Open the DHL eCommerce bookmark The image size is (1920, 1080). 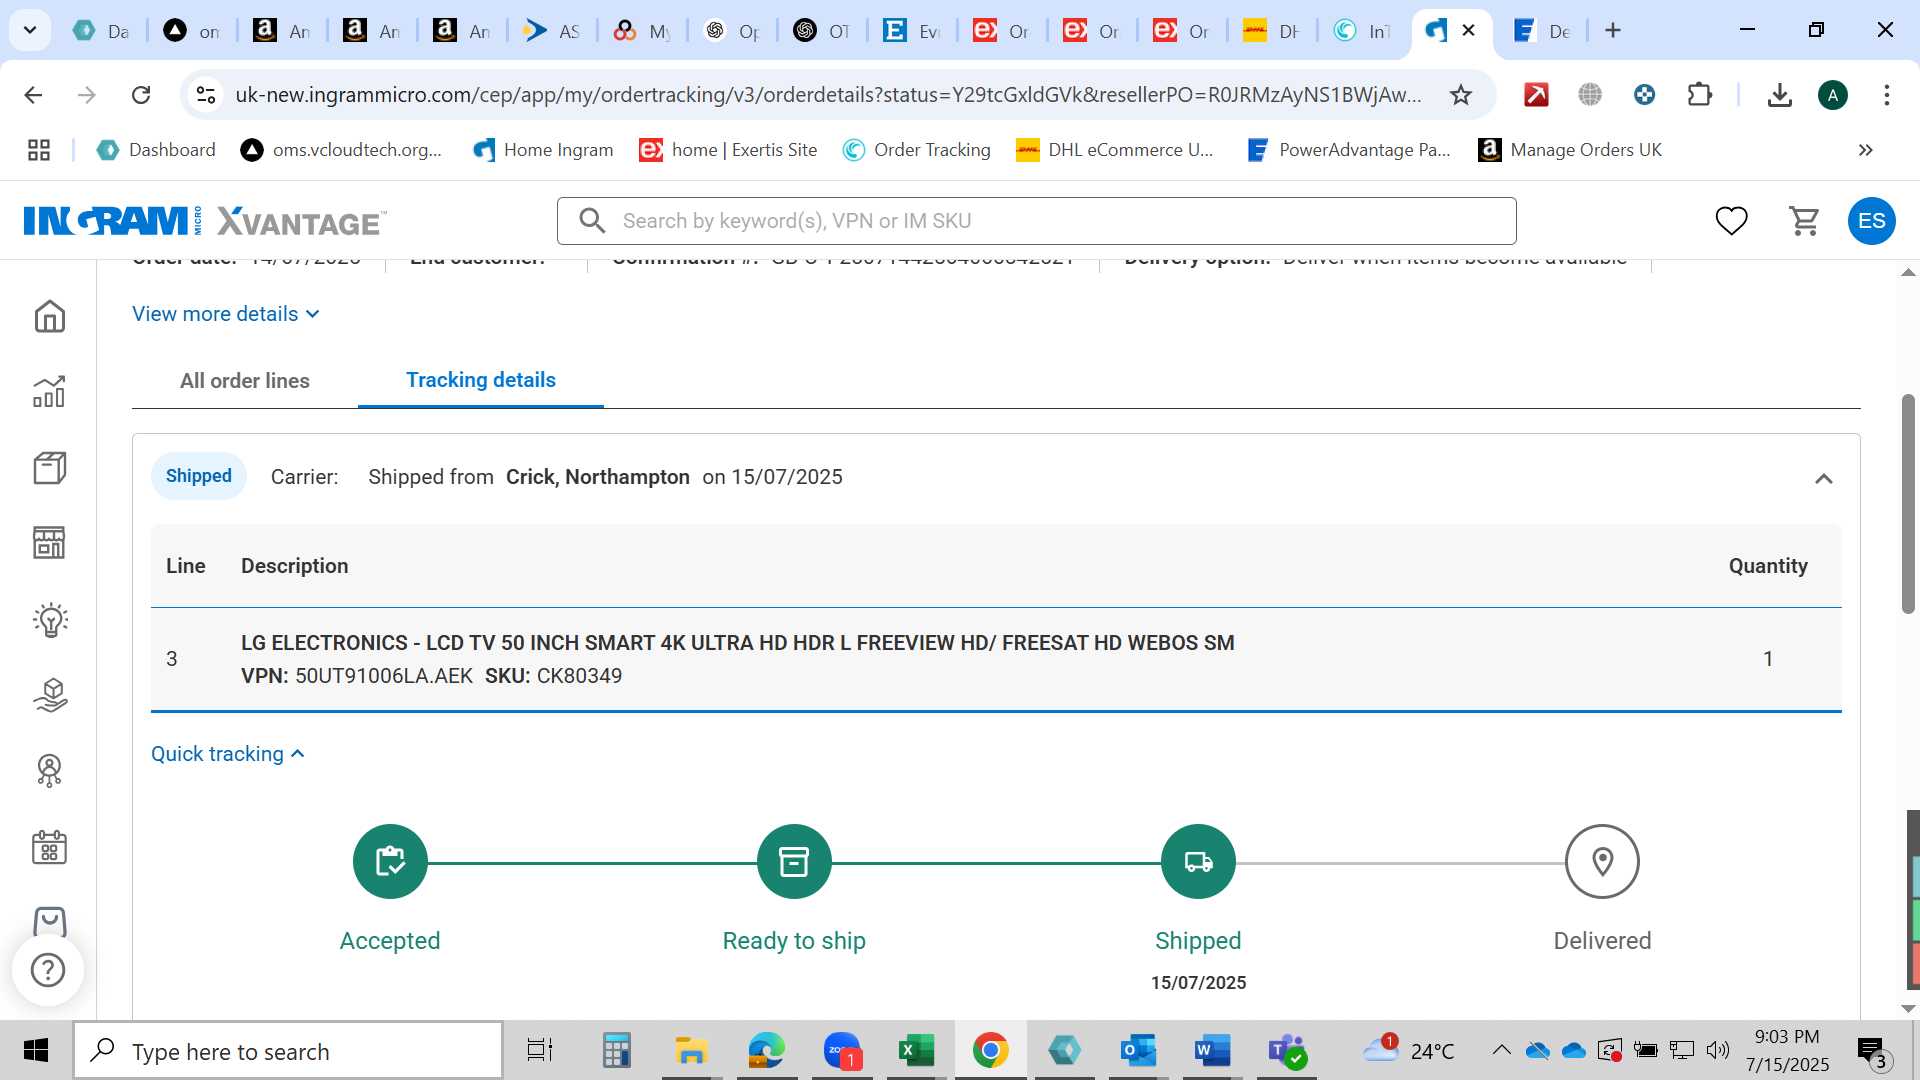tap(1115, 150)
